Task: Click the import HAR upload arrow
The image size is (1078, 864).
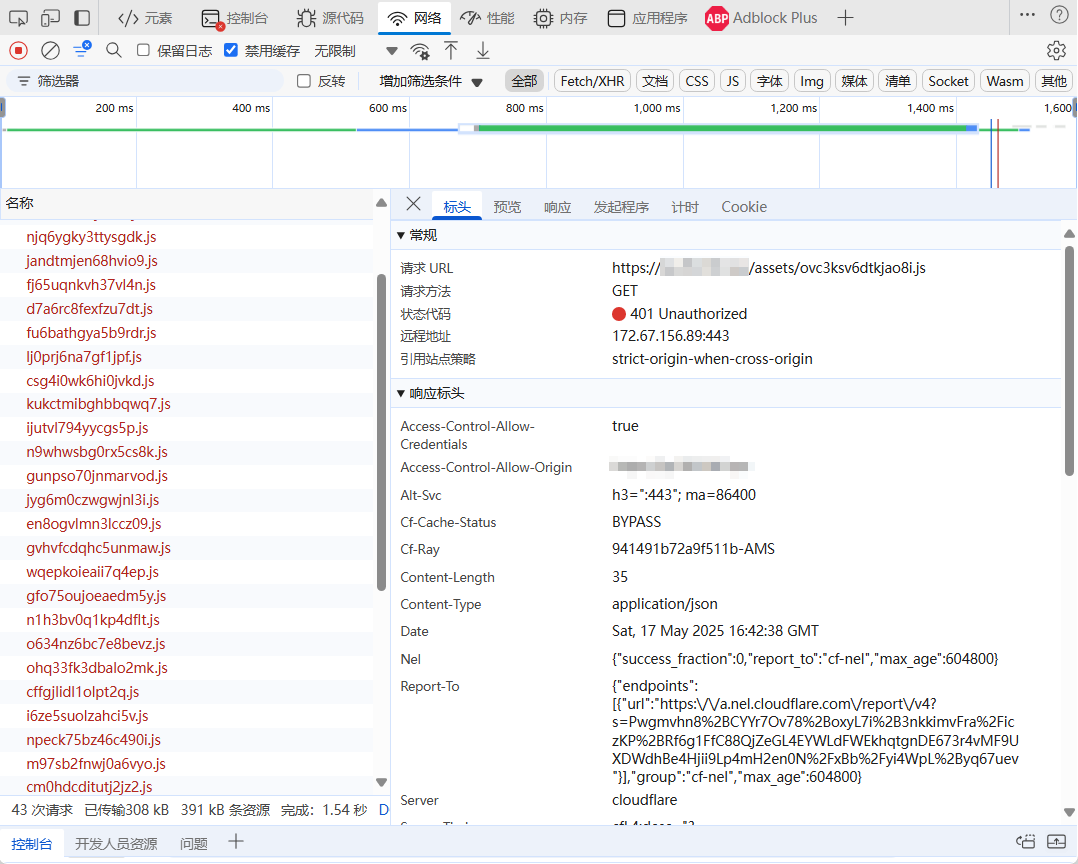Action: pyautogui.click(x=451, y=50)
